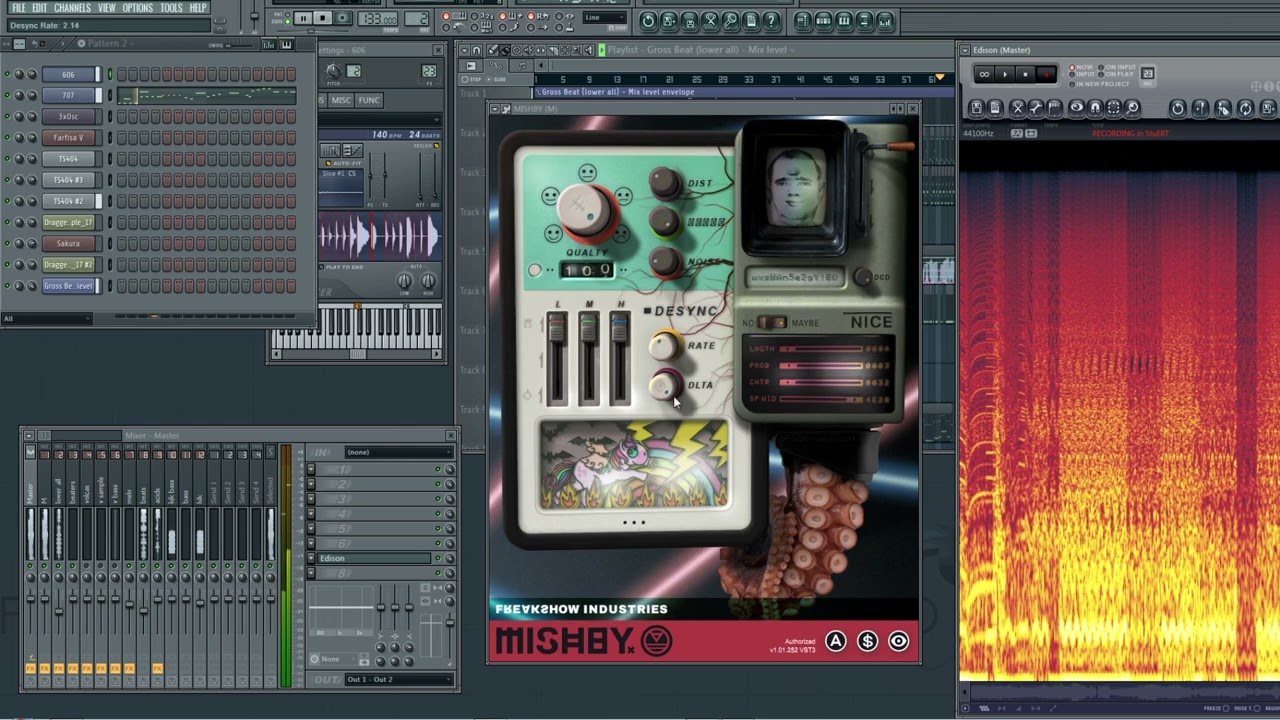Select playlist draw pencil tool
Screen dimensions: 1280x720
pyautogui.click(x=492, y=50)
